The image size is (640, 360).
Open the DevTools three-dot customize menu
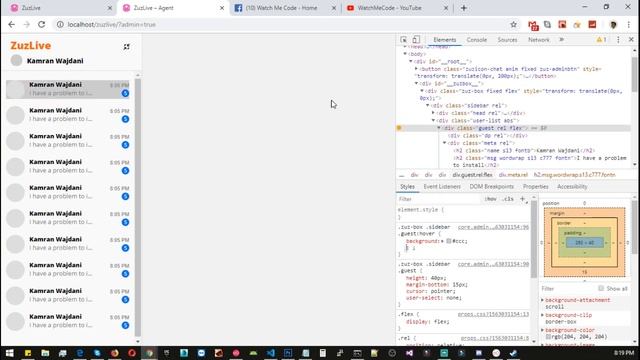point(618,40)
